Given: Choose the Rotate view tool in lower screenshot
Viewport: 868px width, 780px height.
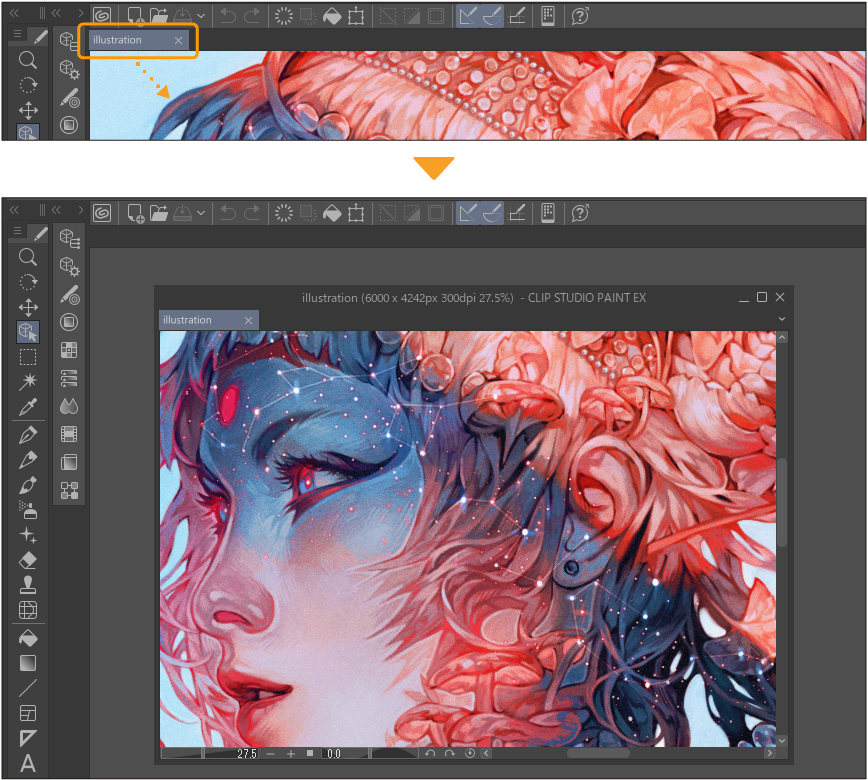Looking at the screenshot, I should [x=28, y=282].
